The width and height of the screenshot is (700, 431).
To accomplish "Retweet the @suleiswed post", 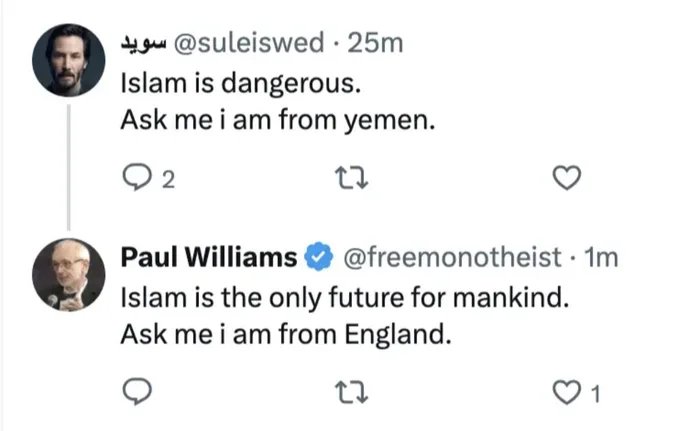I will coord(351,179).
